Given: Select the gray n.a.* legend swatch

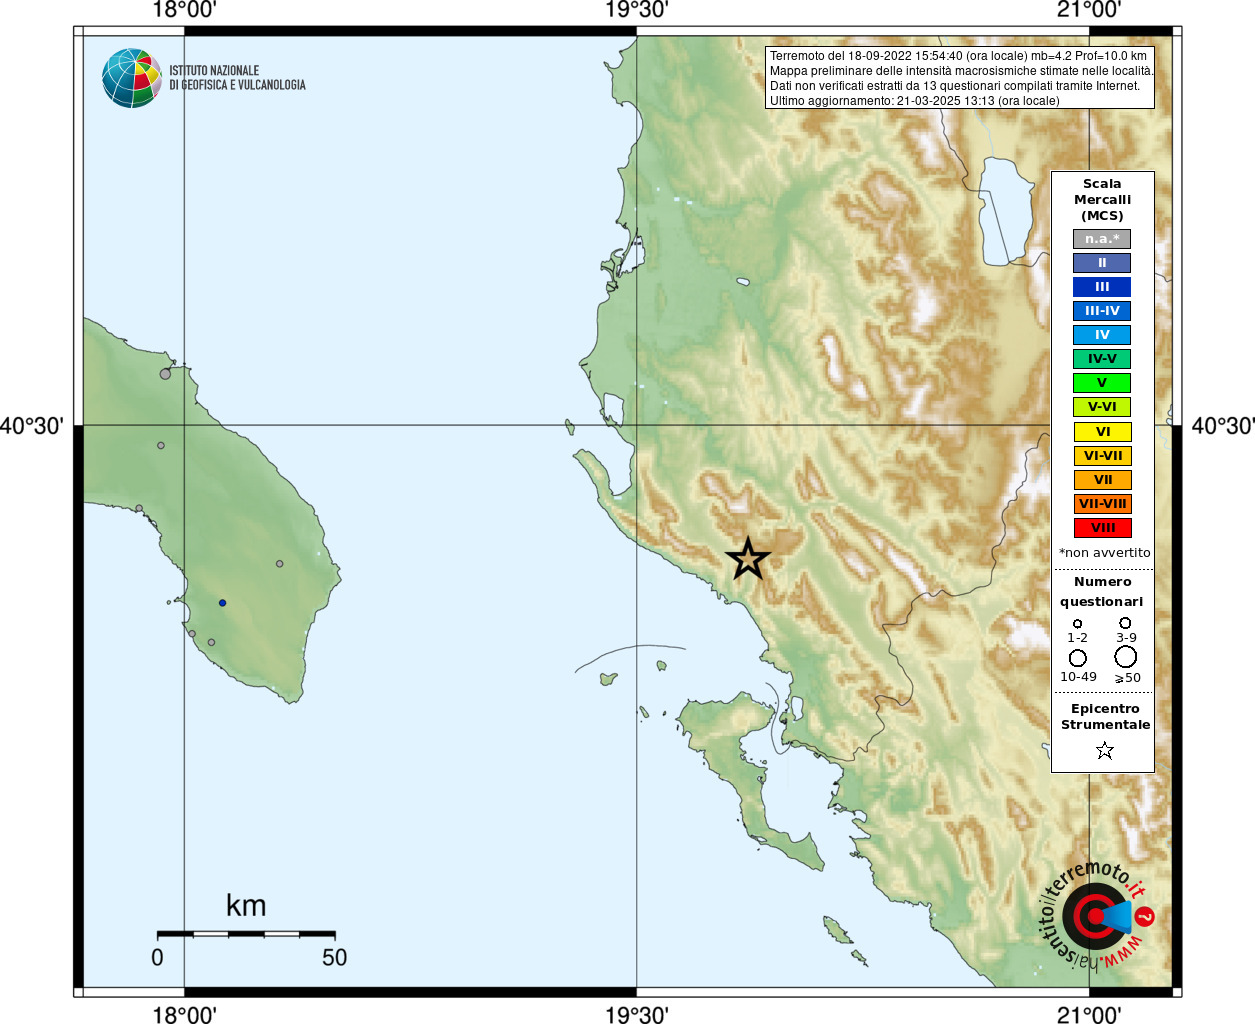Looking at the screenshot, I should pyautogui.click(x=1102, y=239).
